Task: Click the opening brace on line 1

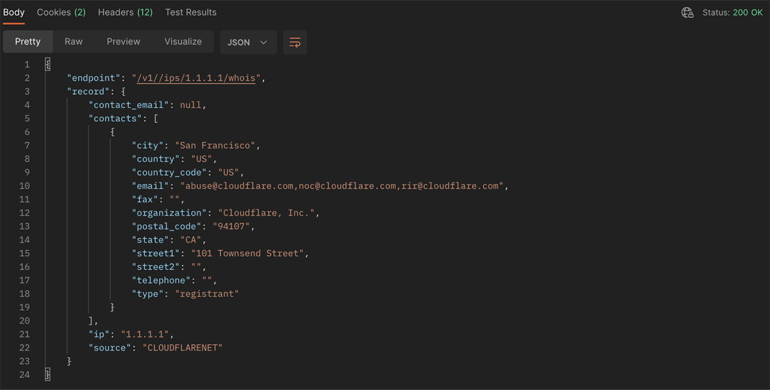Action: 48,64
